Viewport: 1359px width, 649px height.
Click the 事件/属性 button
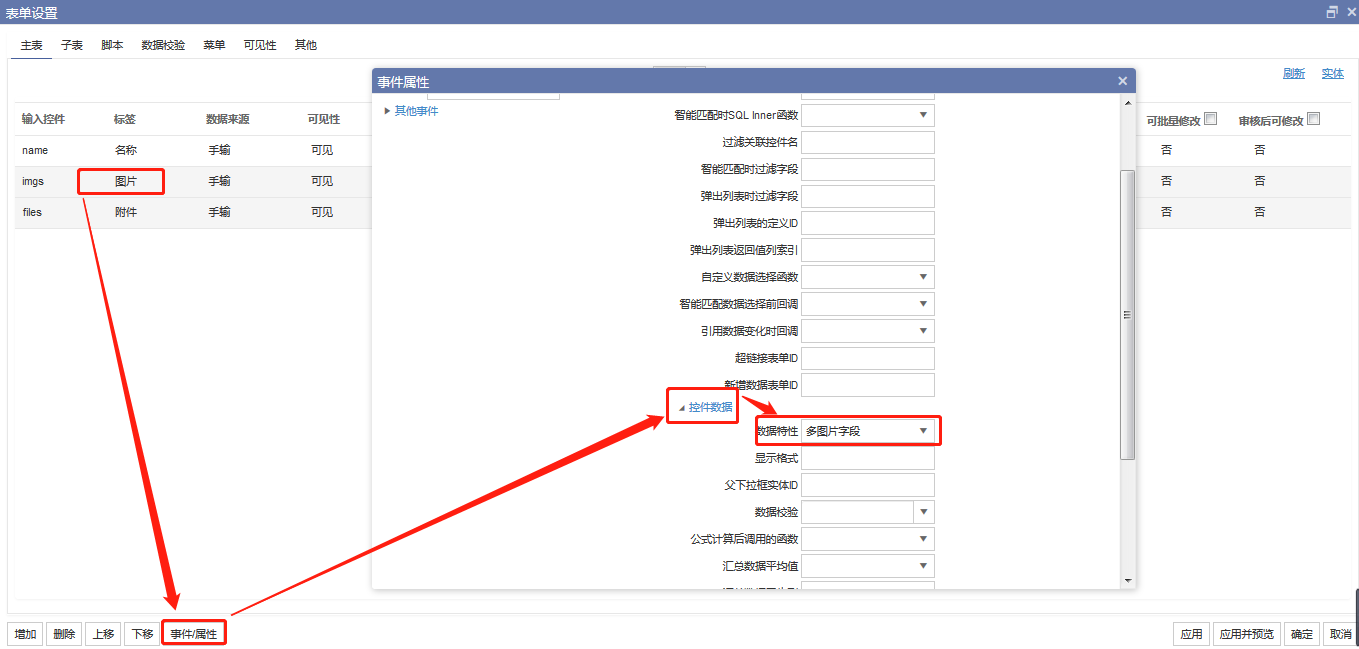coord(193,632)
